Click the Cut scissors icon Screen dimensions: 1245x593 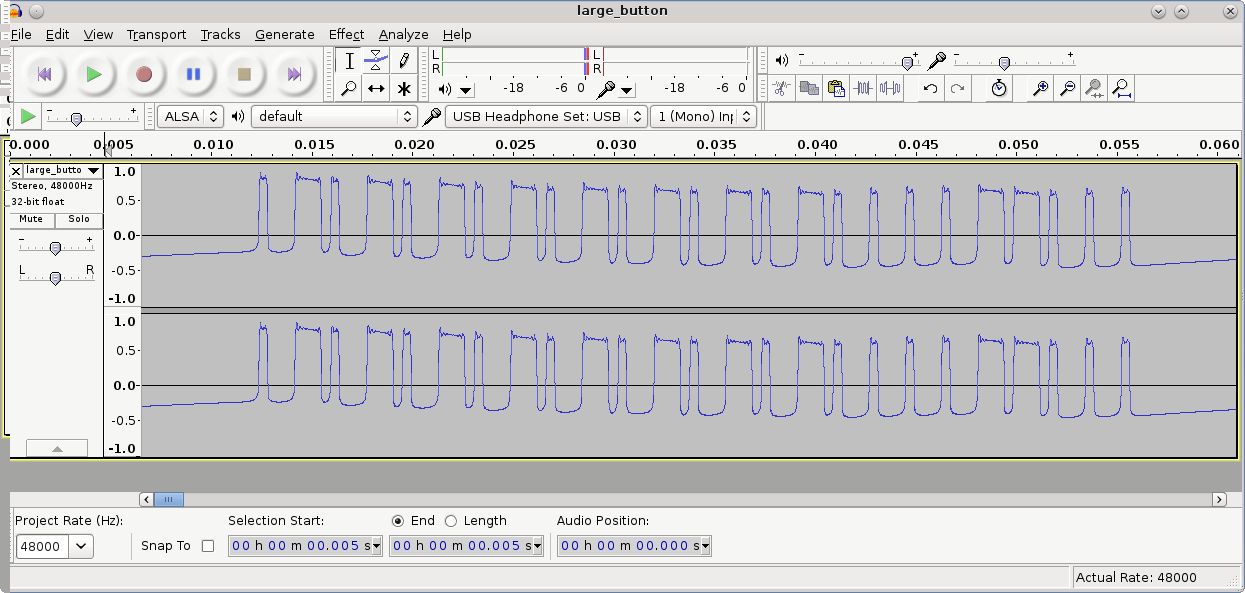[782, 88]
